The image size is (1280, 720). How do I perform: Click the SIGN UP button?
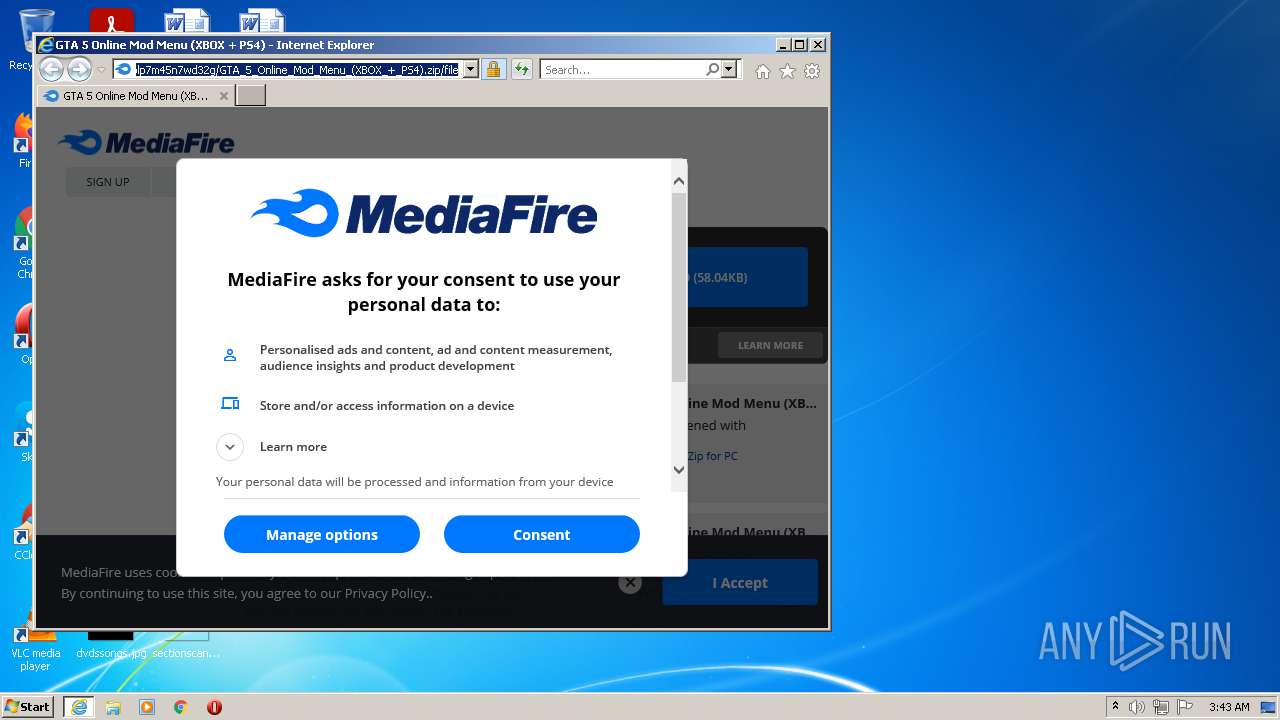point(108,182)
